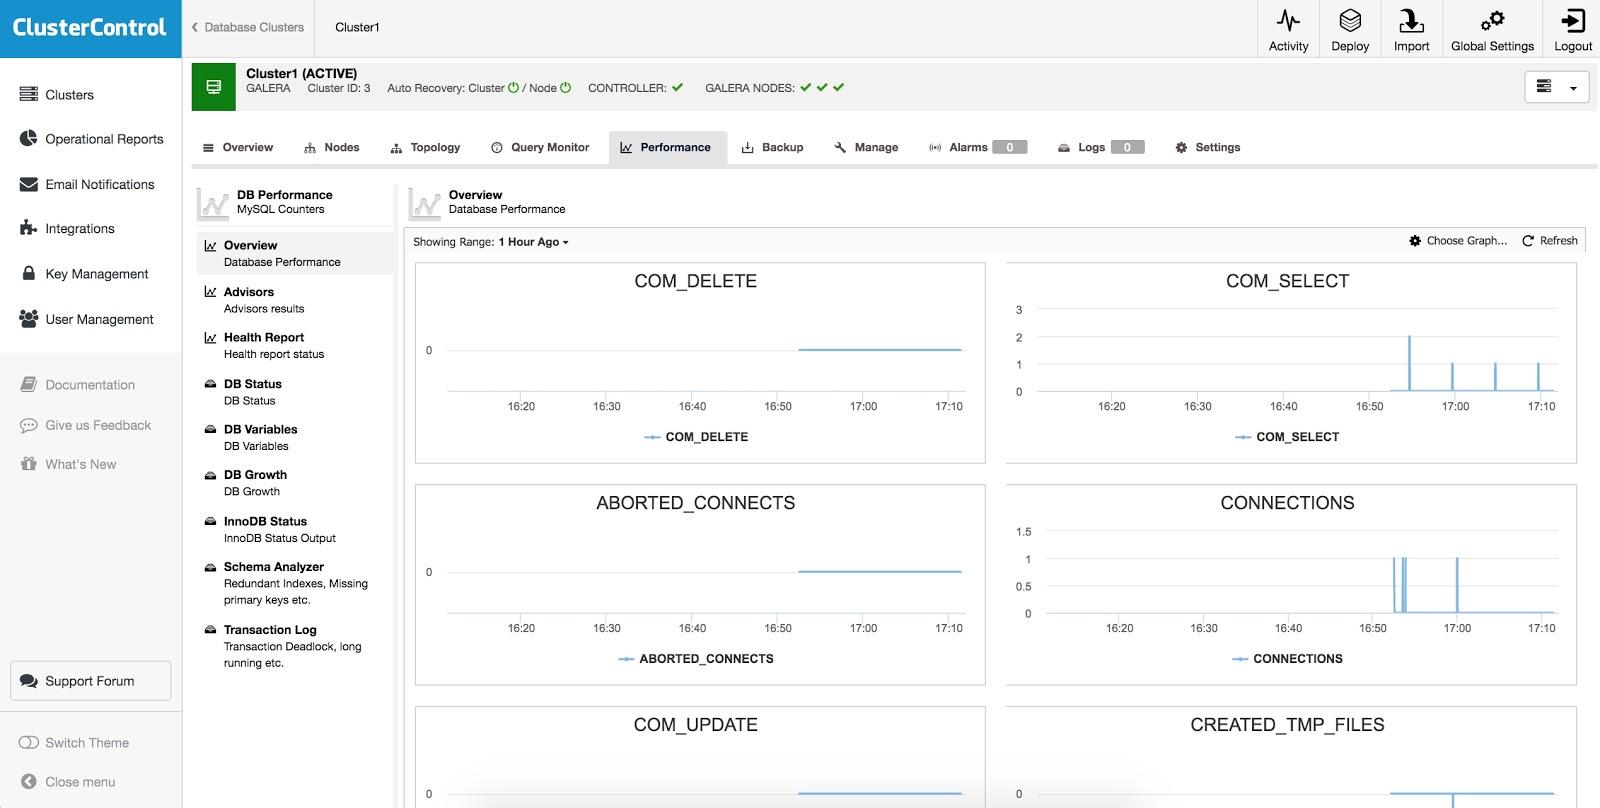
Task: Click the Support Forum button
Action: pyautogui.click(x=91, y=681)
